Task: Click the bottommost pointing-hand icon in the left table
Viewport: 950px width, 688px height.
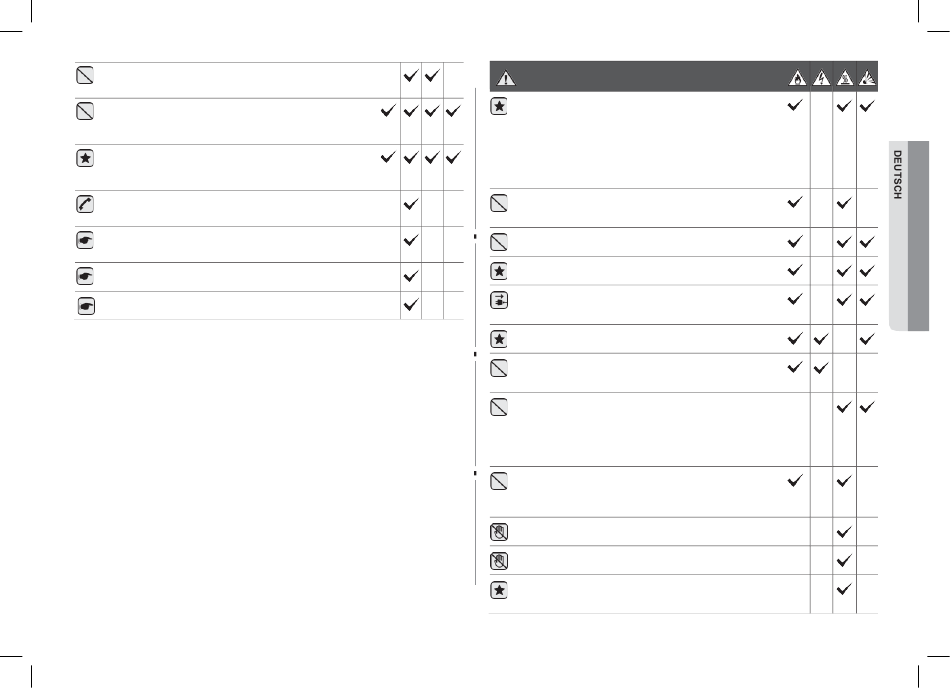Action: point(86,306)
